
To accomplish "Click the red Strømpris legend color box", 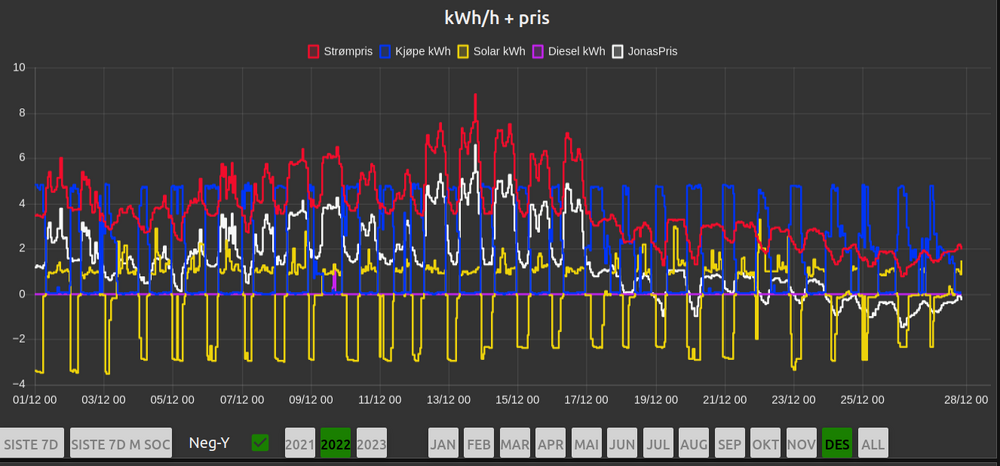I will pyautogui.click(x=314, y=51).
